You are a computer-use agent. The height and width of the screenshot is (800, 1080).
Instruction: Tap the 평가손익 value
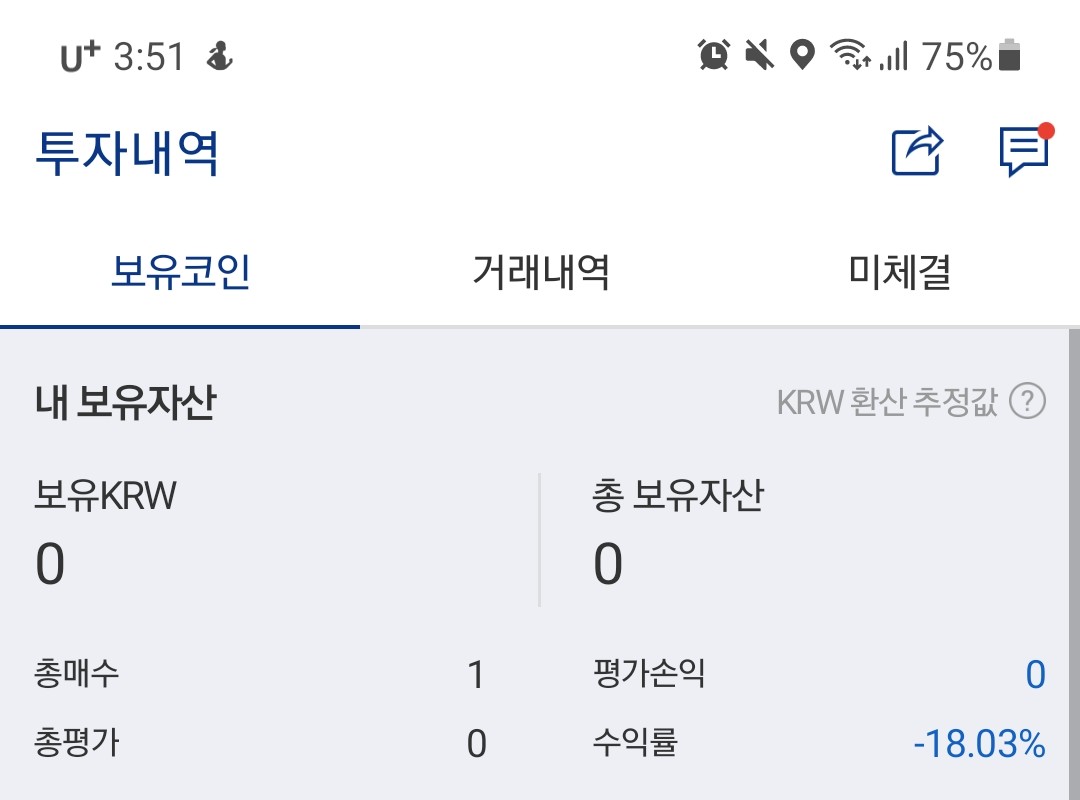[1035, 675]
